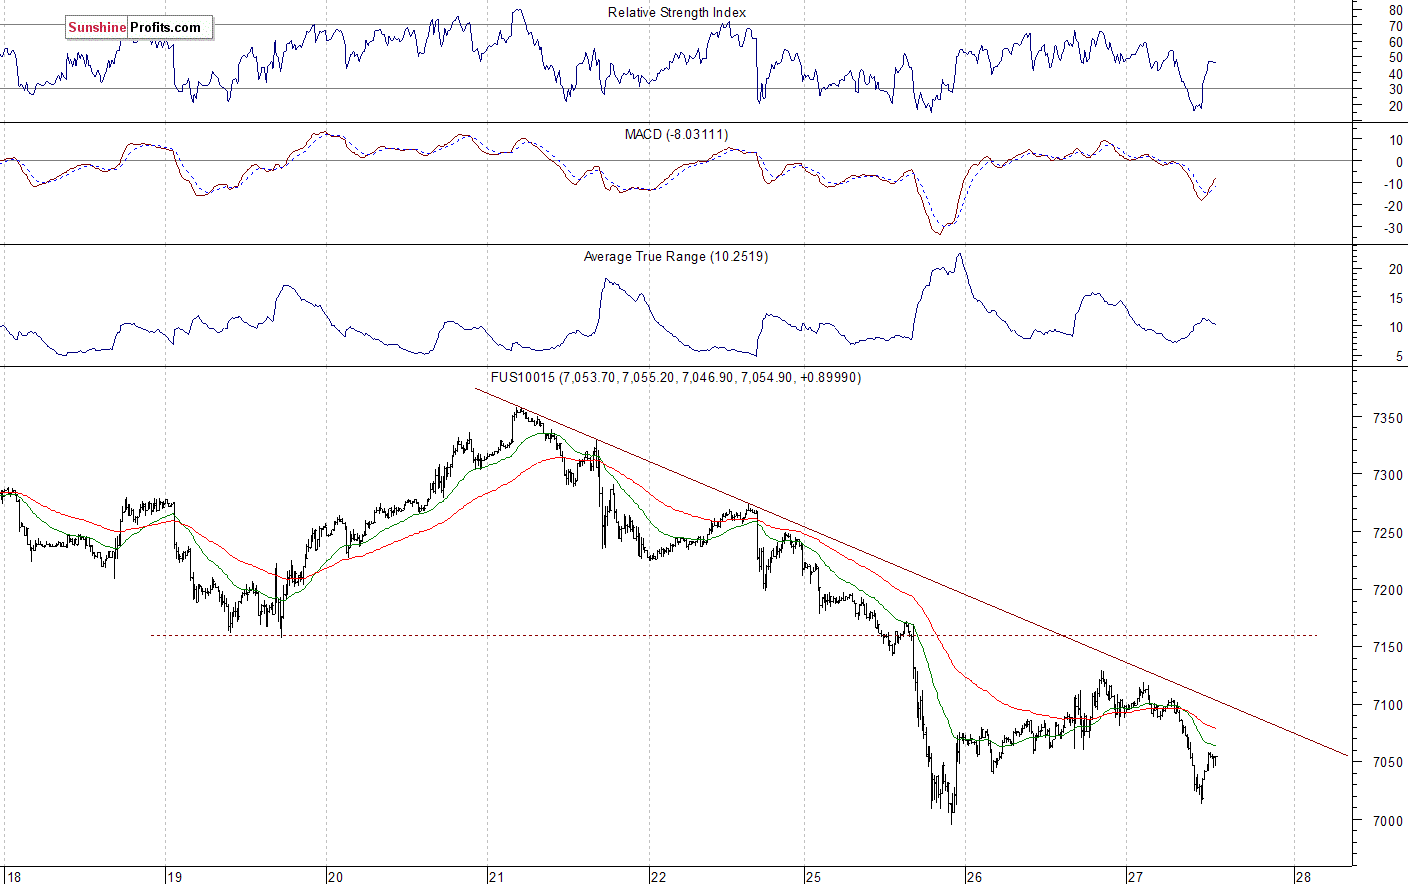This screenshot has height=884, width=1408.
Task: Click the MACD -30 axis label
Action: point(1393,228)
